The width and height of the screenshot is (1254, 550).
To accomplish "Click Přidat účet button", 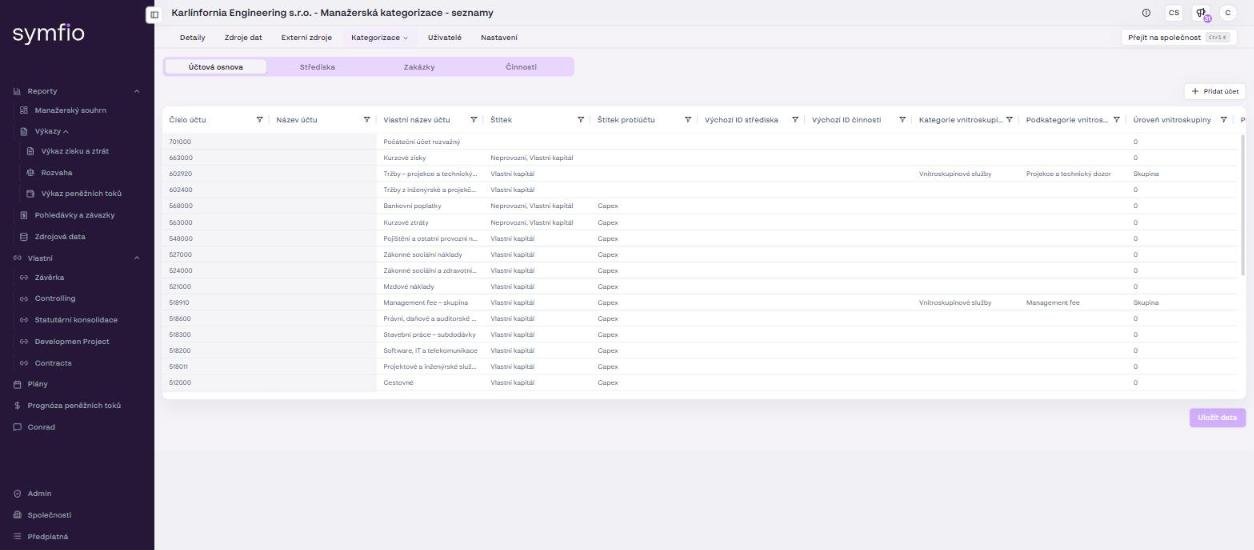I will coord(1214,91).
